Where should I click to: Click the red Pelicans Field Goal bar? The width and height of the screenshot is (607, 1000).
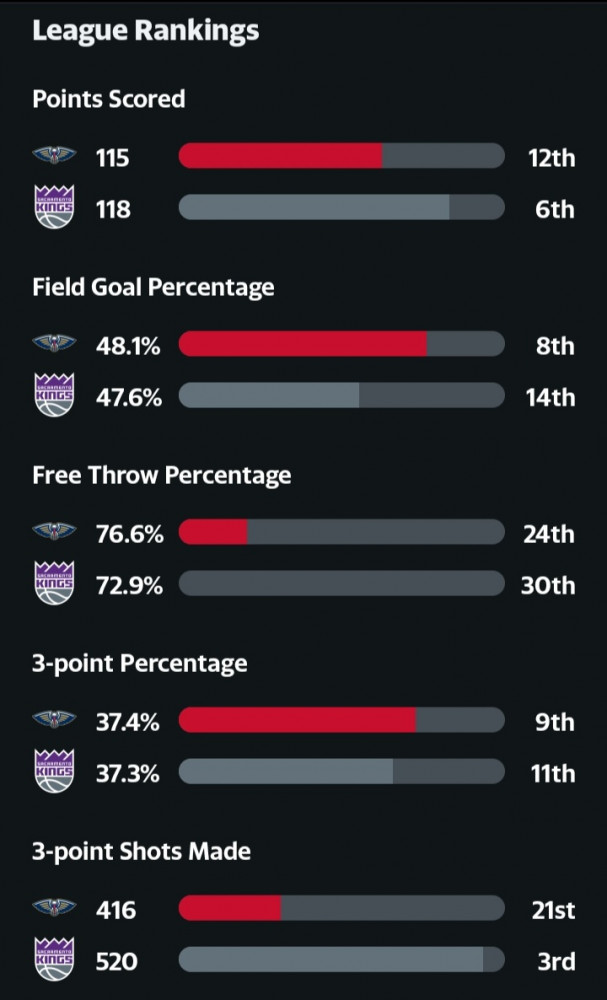point(303,344)
